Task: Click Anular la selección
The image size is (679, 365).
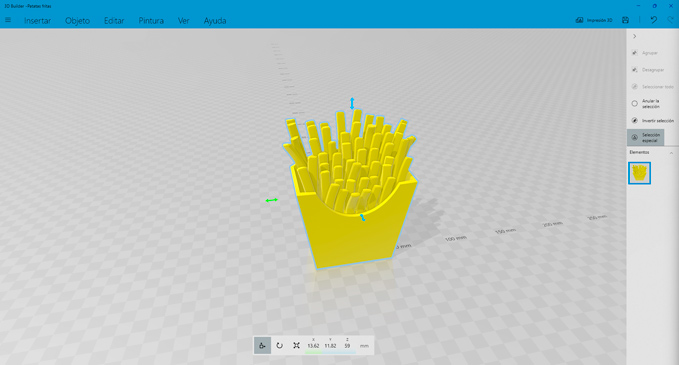Action: coord(646,103)
